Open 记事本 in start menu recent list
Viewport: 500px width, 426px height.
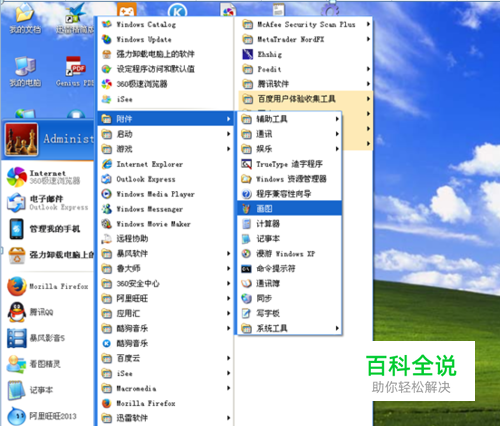point(49,390)
